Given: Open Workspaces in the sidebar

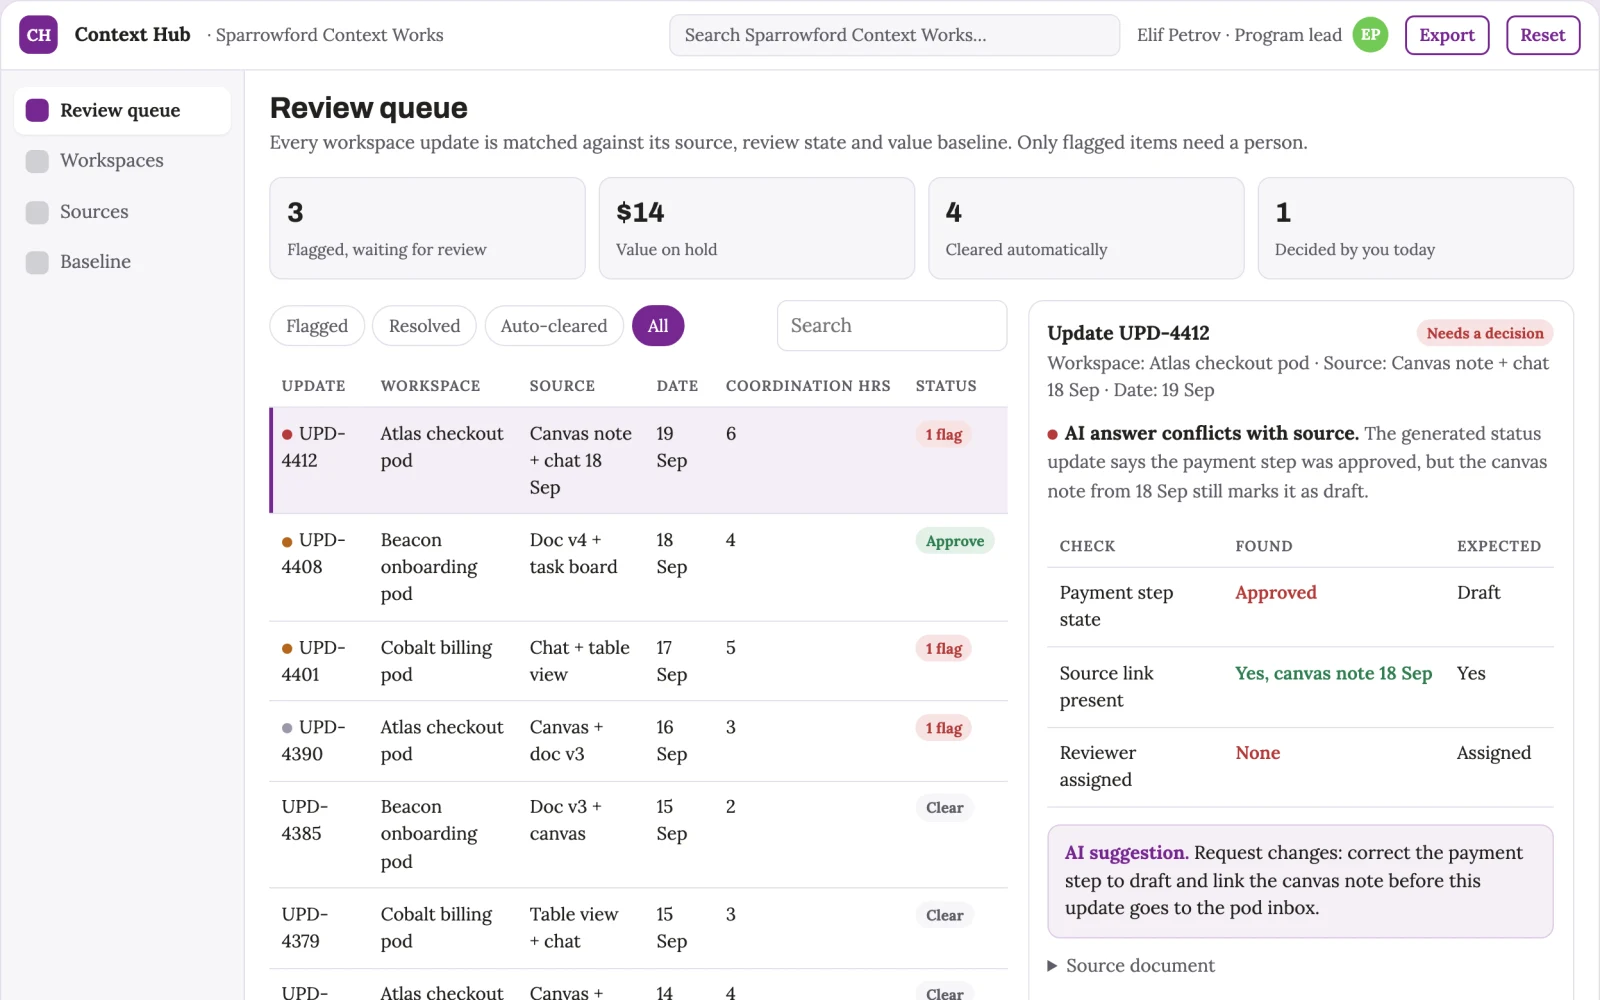Looking at the screenshot, I should pyautogui.click(x=122, y=161).
